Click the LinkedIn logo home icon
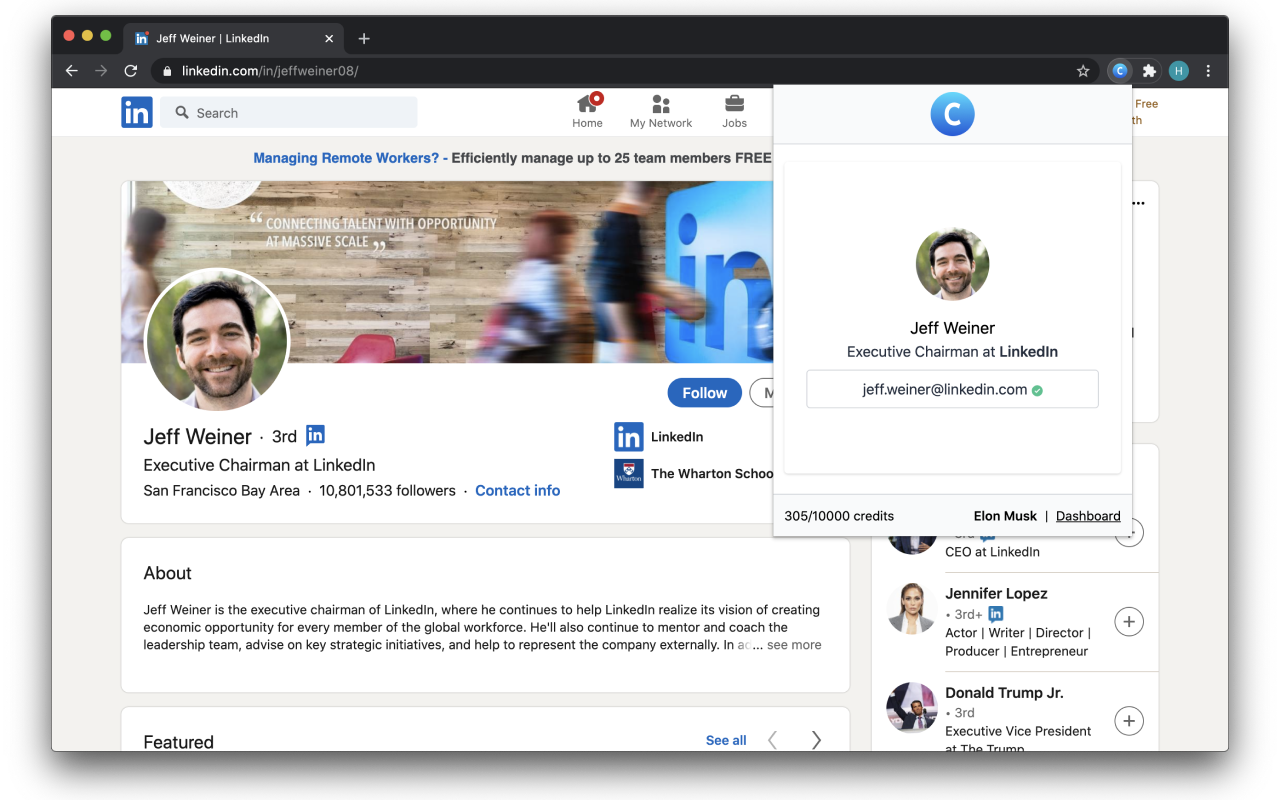Image resolution: width=1280 pixels, height=800 pixels. click(x=137, y=112)
